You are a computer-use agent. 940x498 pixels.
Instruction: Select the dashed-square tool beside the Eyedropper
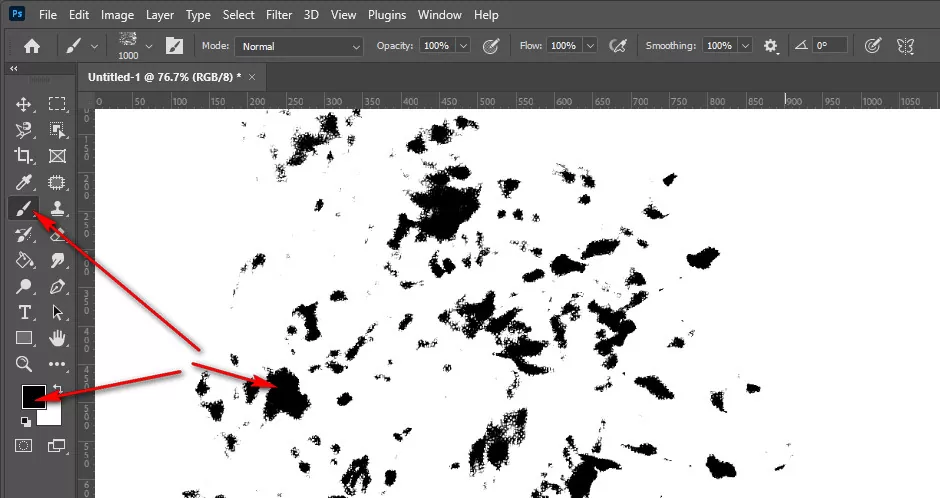57,182
